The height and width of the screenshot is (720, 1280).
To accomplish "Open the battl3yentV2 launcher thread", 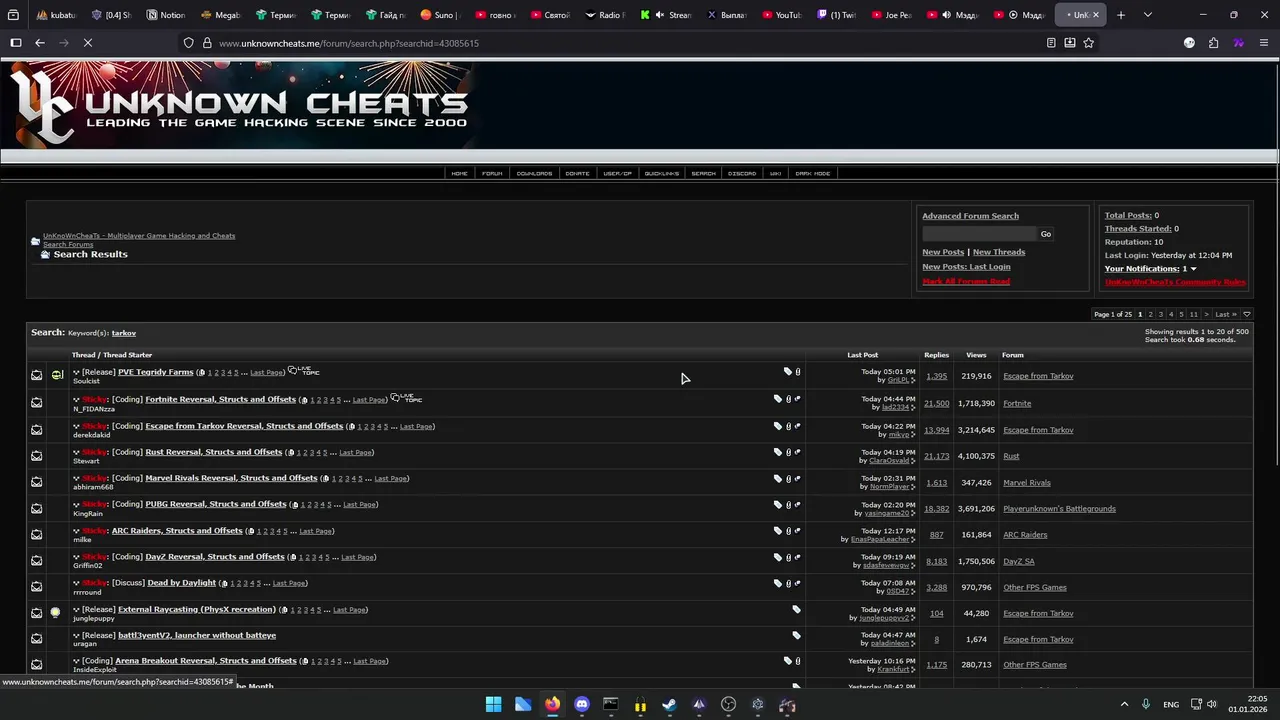I will (x=197, y=635).
